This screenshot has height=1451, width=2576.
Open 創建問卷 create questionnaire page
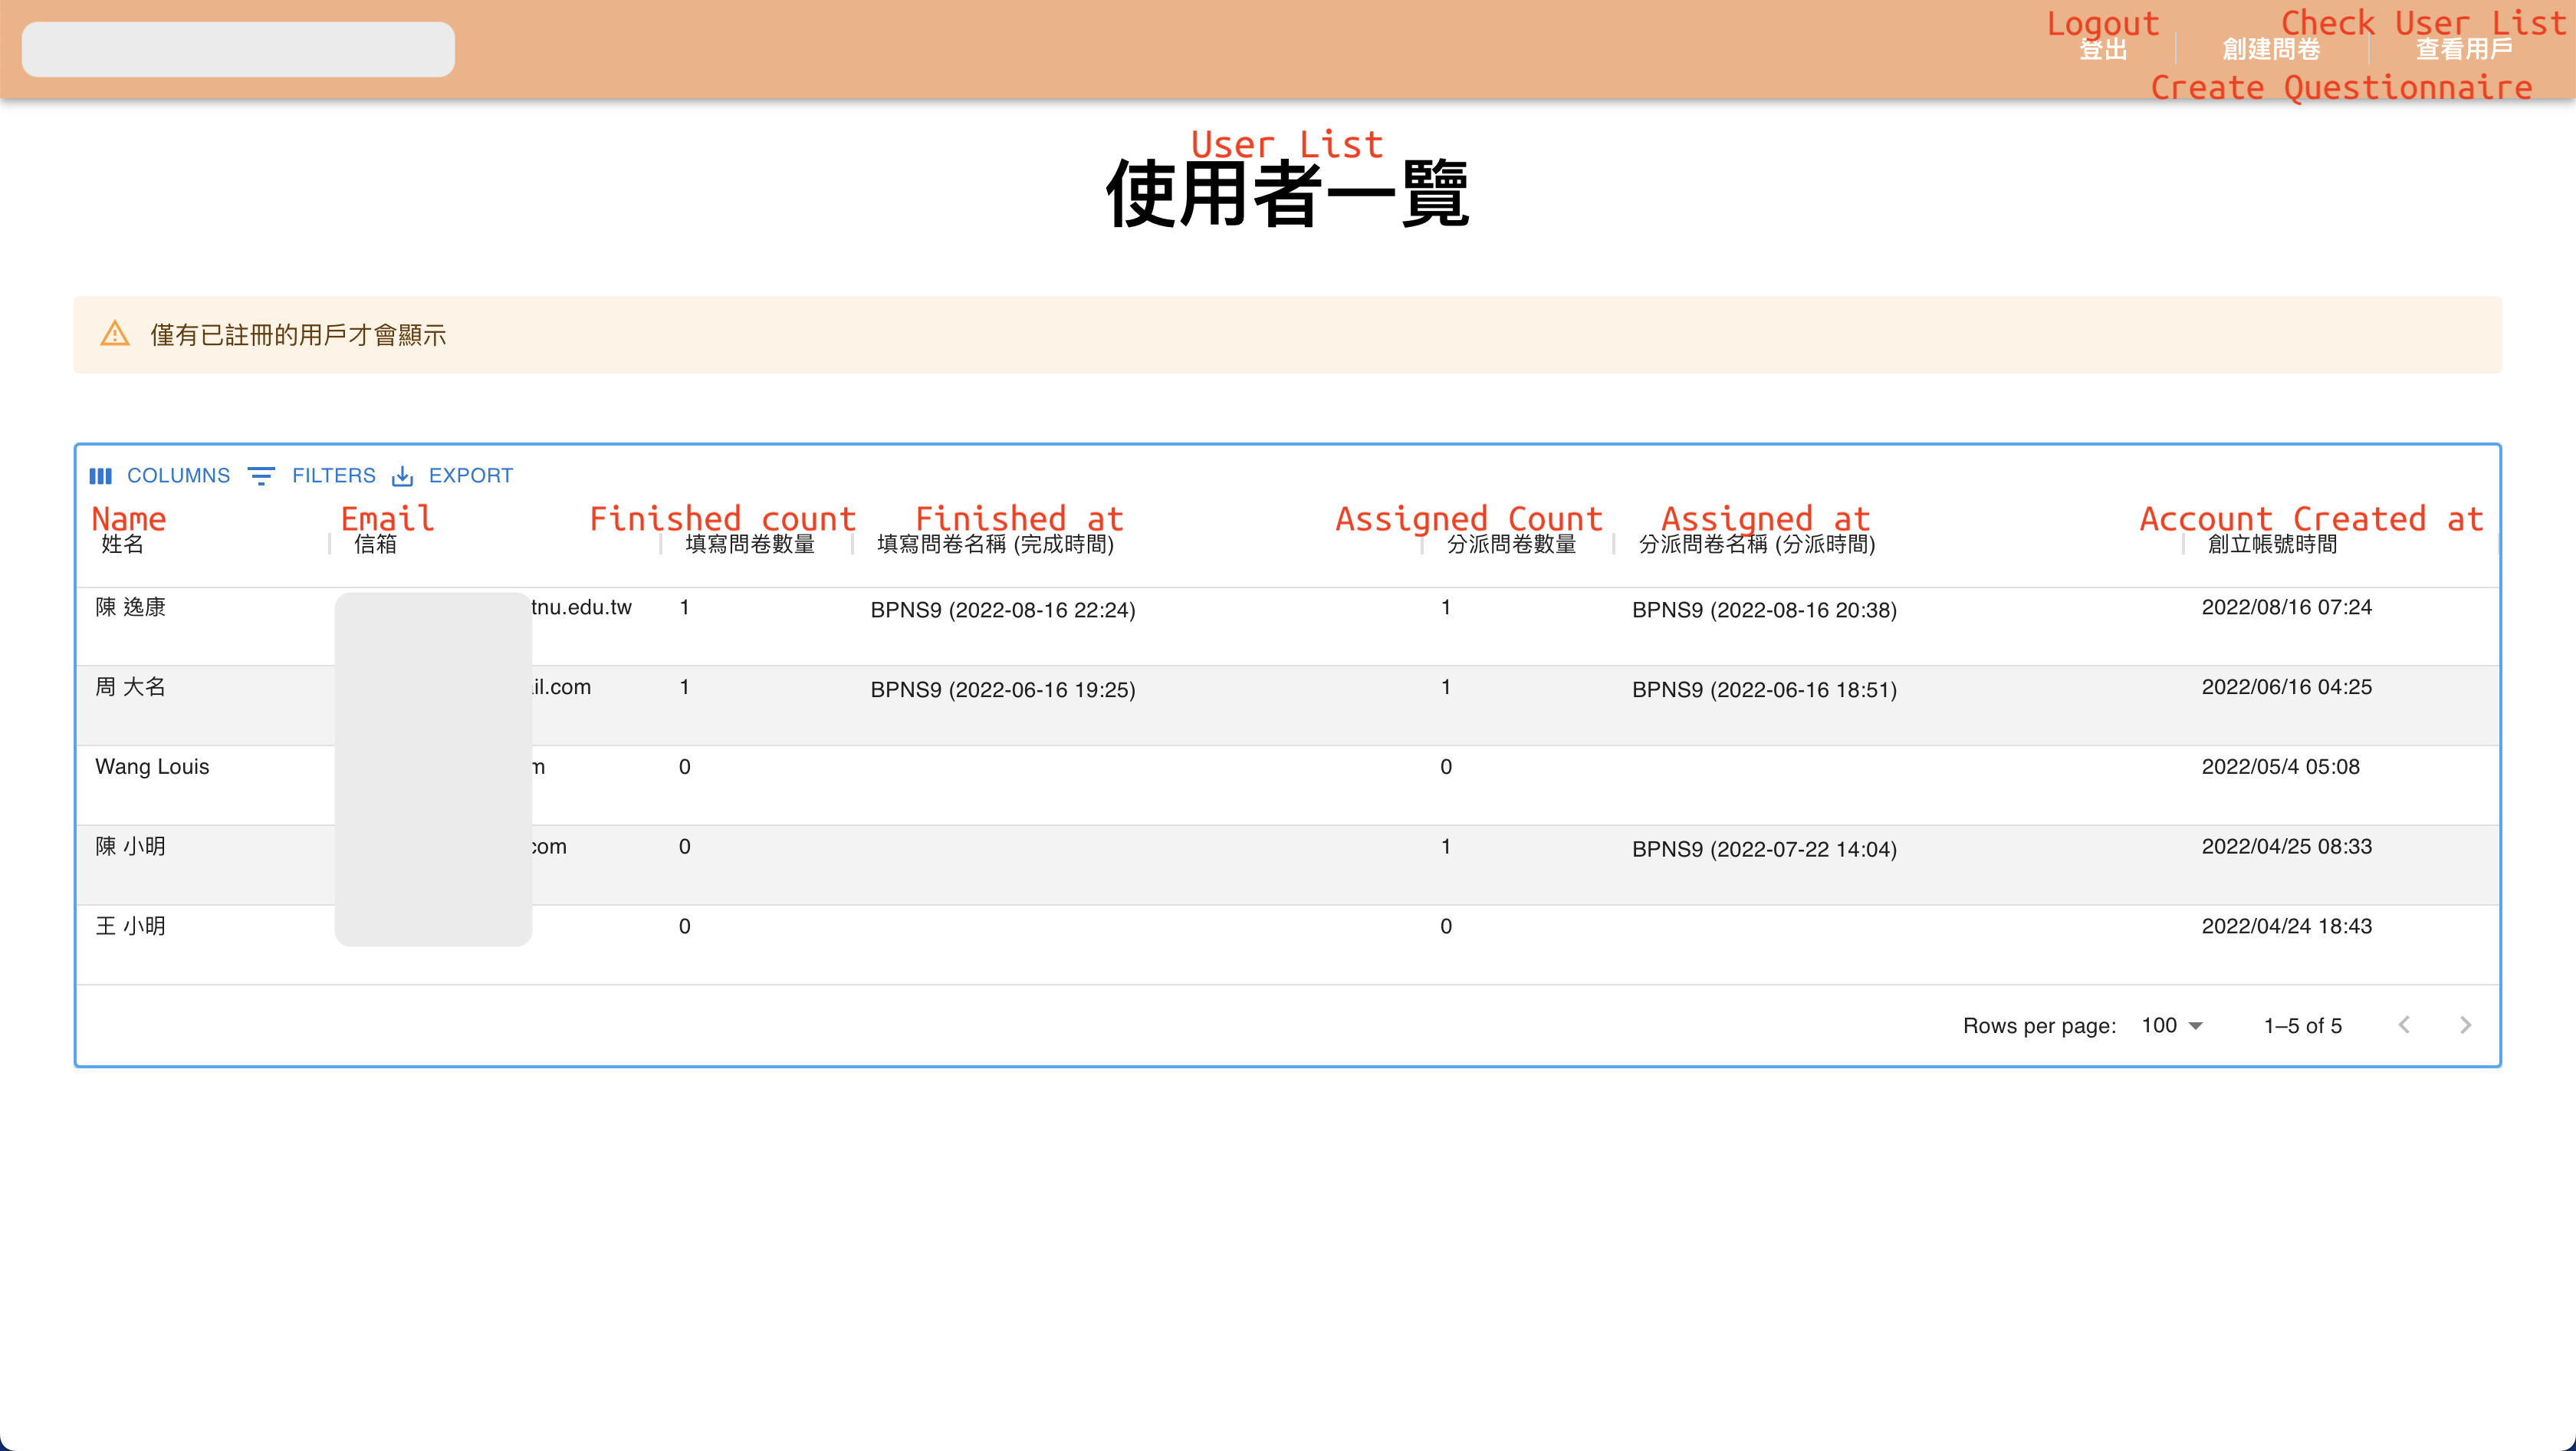coord(2271,49)
